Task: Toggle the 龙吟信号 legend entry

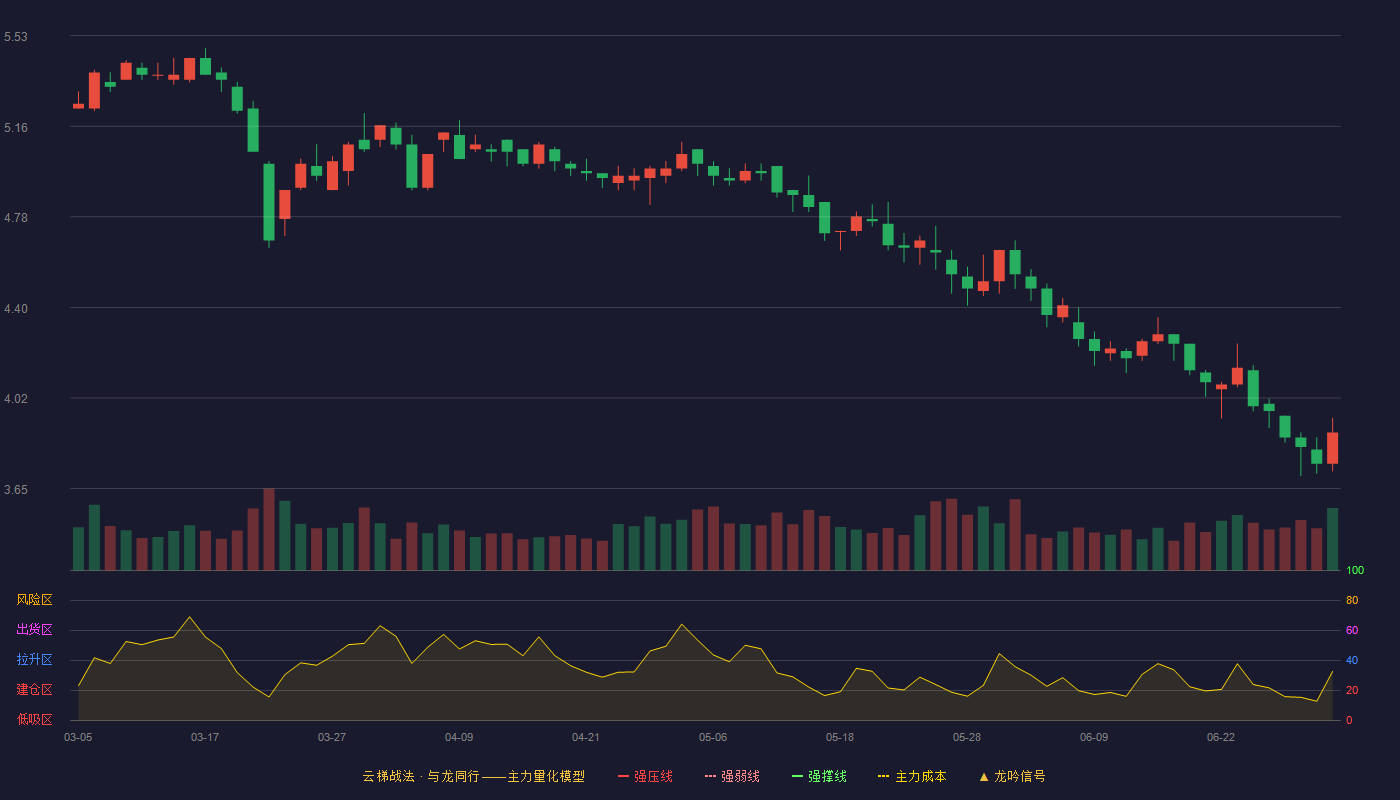Action: click(1012, 776)
